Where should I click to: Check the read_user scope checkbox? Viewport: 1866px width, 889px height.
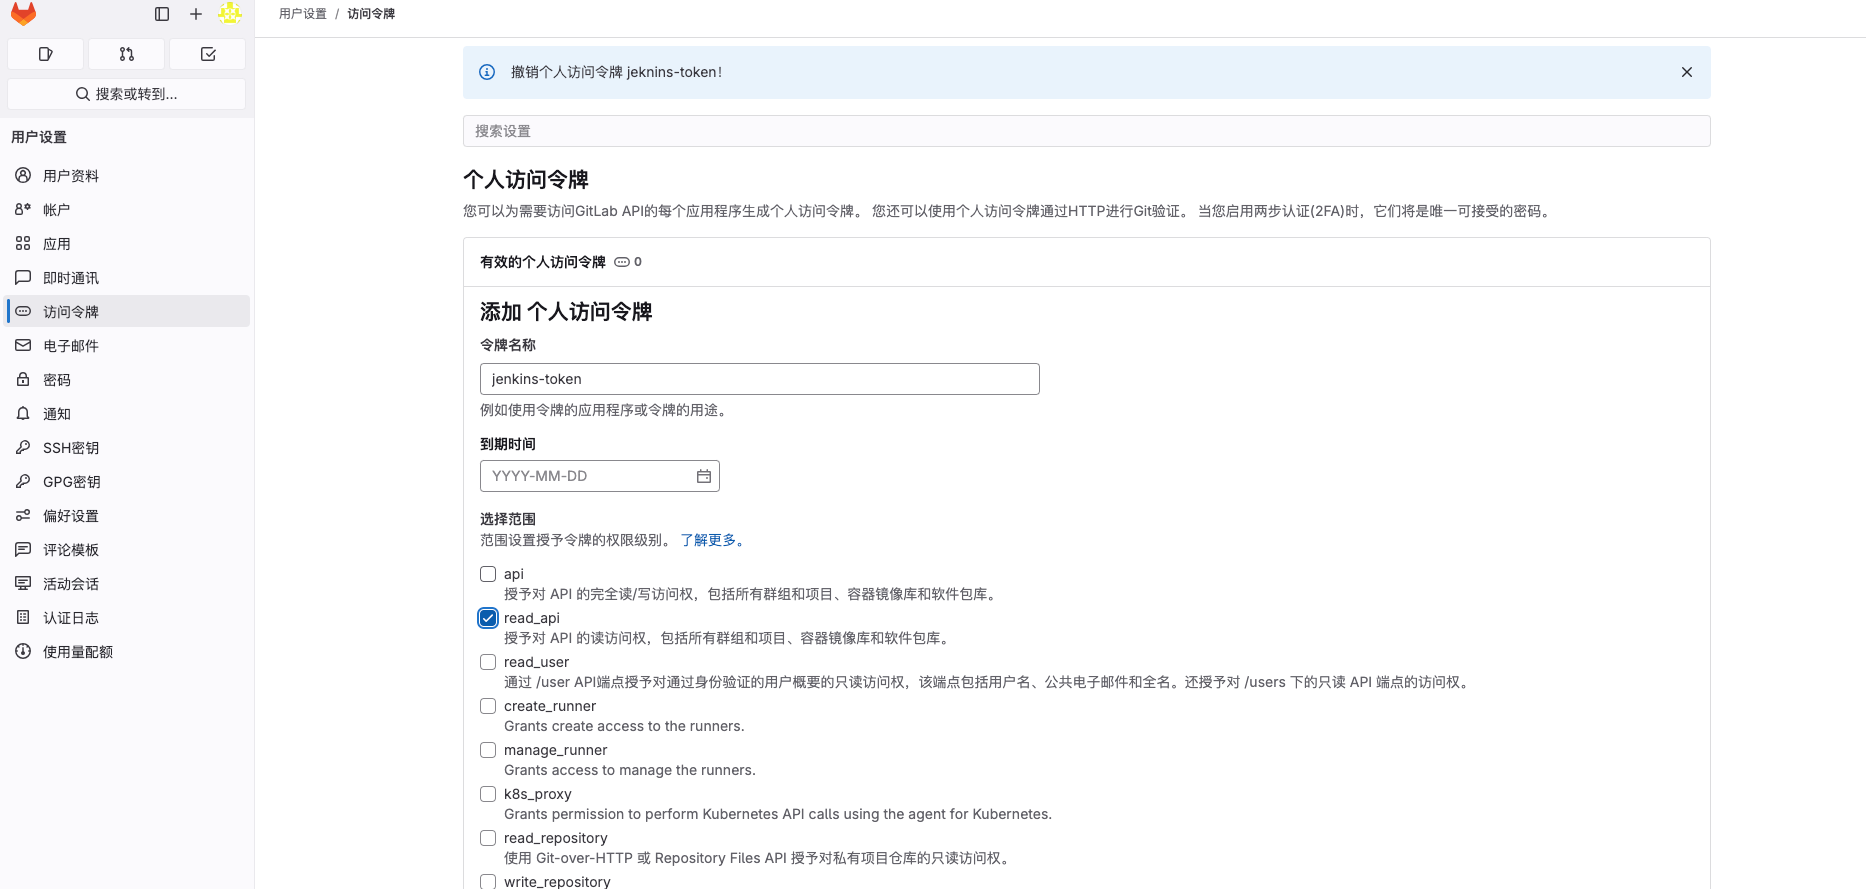[x=488, y=662]
